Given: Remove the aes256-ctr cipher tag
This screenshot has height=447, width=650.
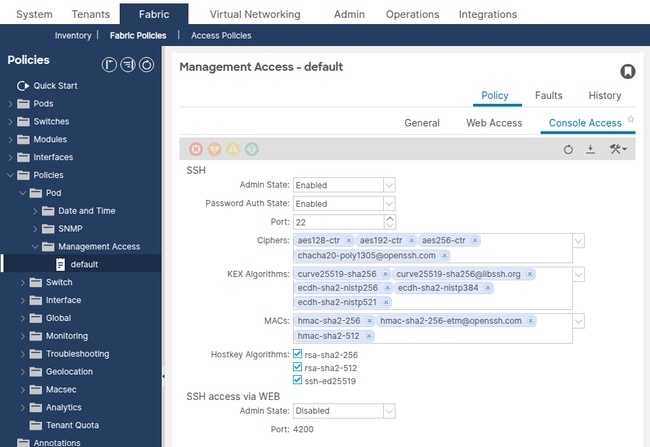Looking at the screenshot, I should (475, 241).
